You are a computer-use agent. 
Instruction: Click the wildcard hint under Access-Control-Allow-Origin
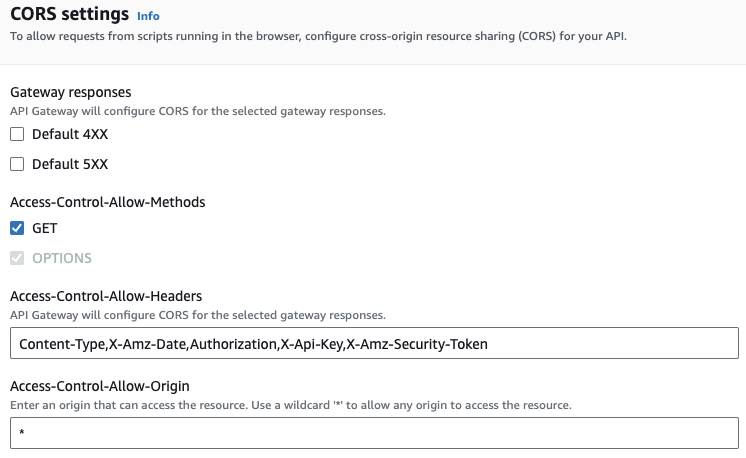pos(291,405)
